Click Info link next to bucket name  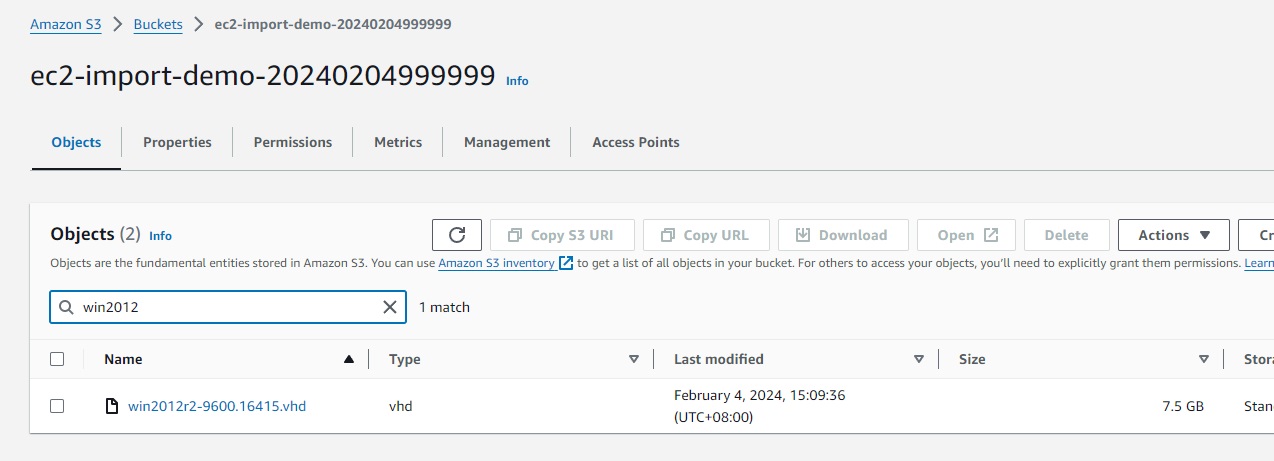(x=517, y=80)
